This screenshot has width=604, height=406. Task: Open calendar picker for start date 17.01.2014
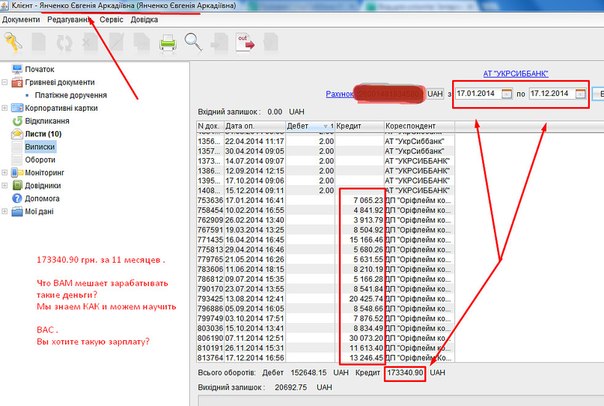click(x=507, y=94)
